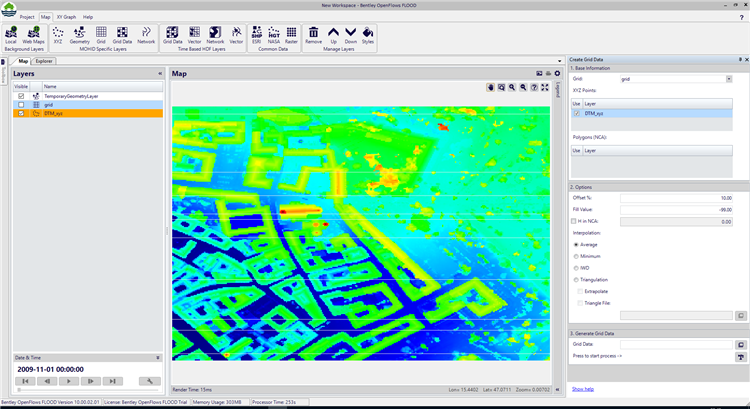Expand the Legend side tab
750x409 pixels.
coord(557,89)
